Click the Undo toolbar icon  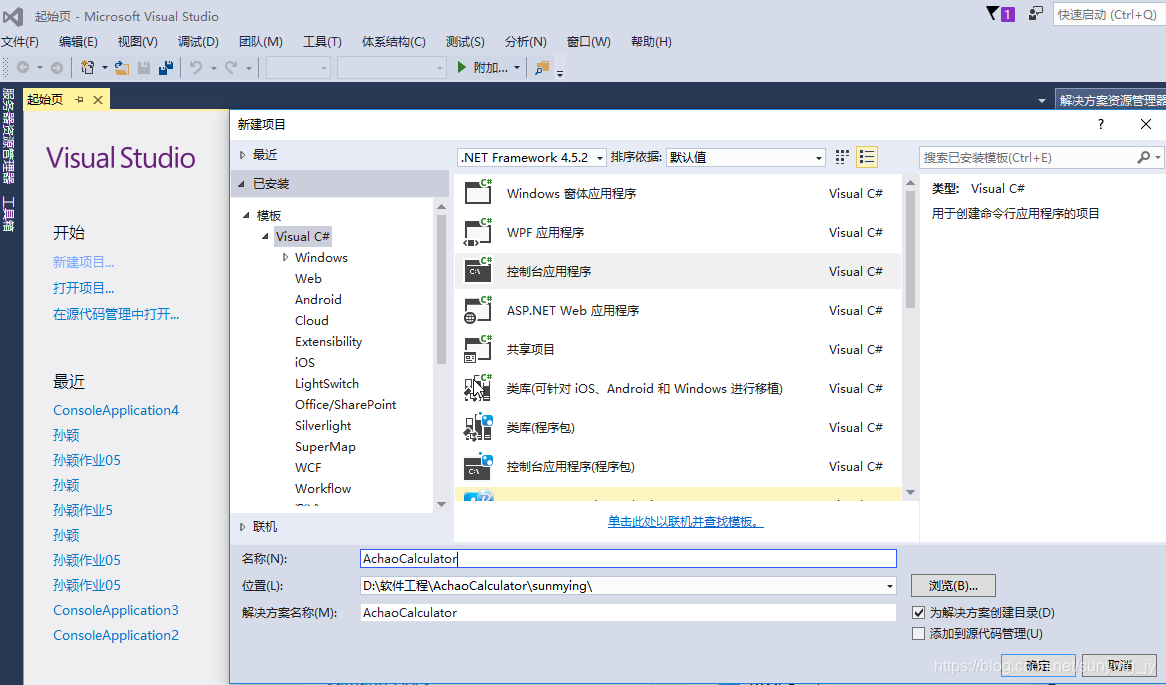pos(196,68)
